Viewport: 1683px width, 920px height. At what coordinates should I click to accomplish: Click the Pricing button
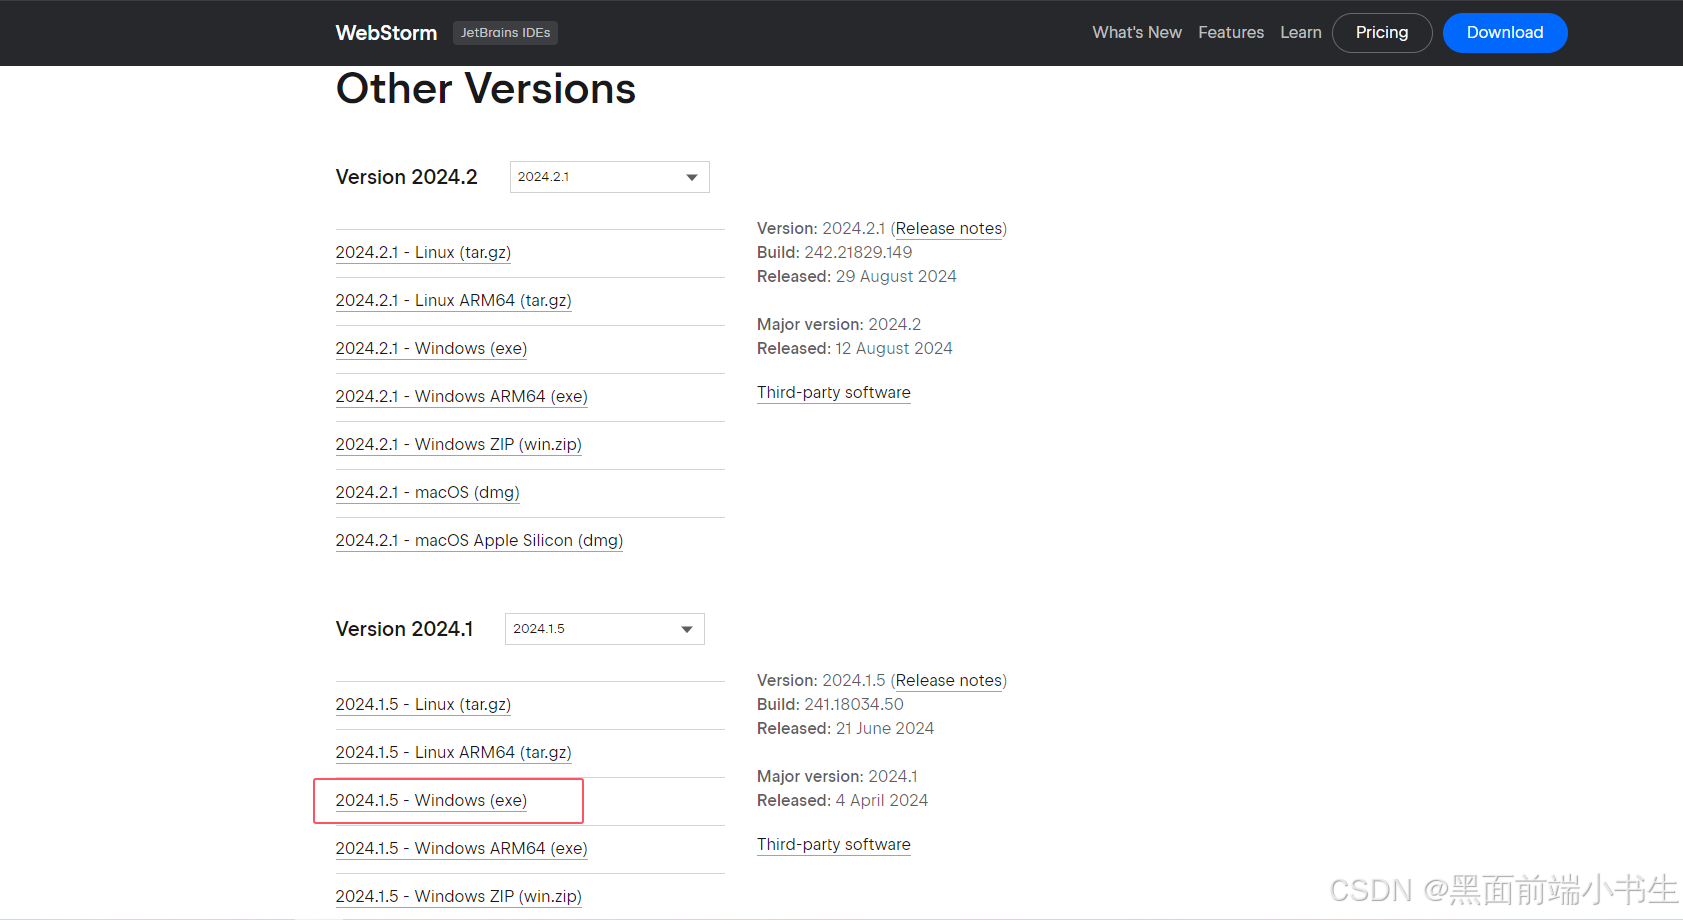click(x=1382, y=33)
